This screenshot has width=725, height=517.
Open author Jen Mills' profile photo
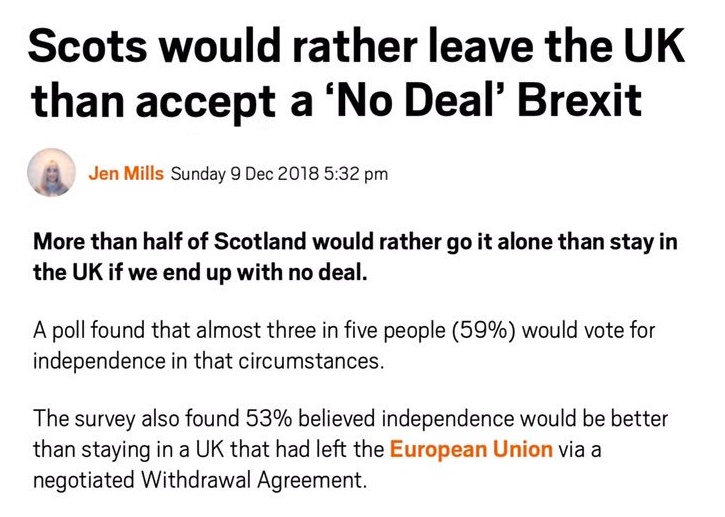51,172
